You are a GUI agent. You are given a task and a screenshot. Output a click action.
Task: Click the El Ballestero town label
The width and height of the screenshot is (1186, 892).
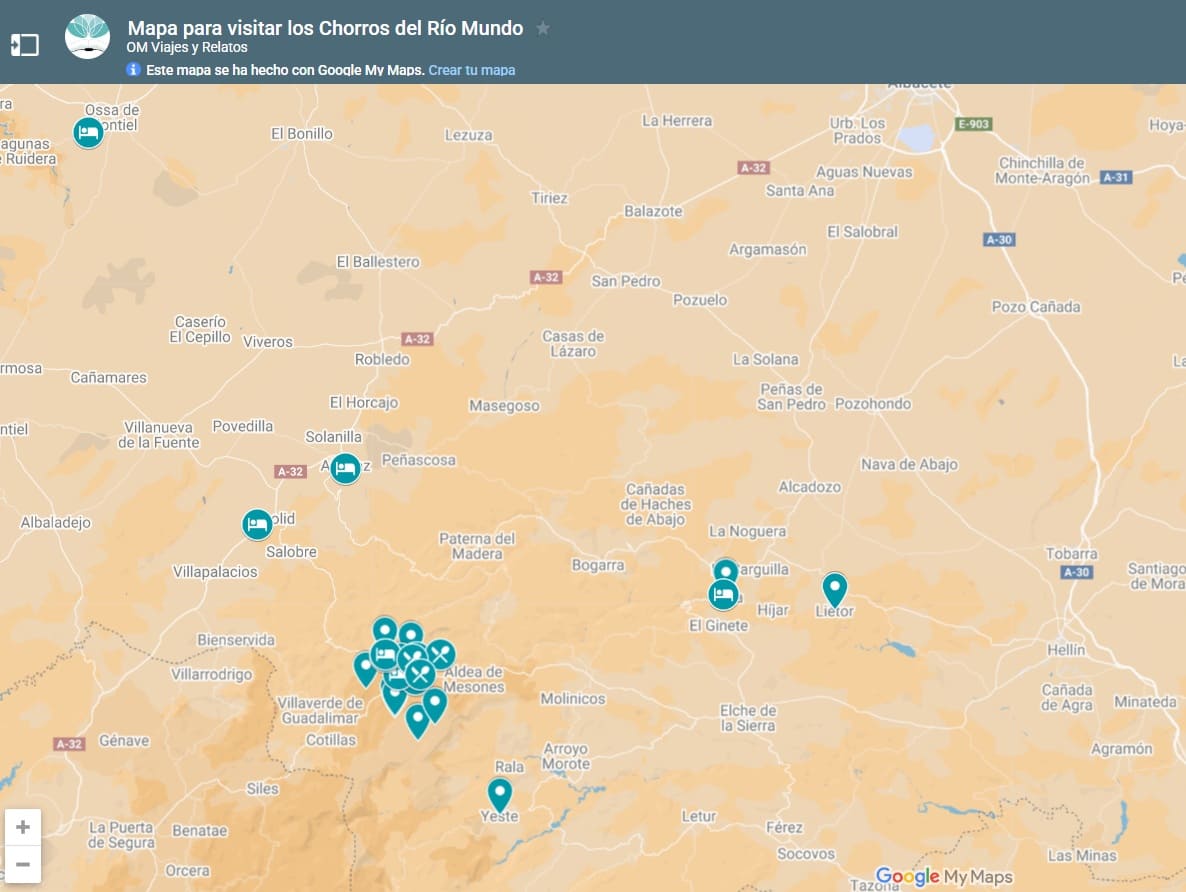tap(378, 262)
